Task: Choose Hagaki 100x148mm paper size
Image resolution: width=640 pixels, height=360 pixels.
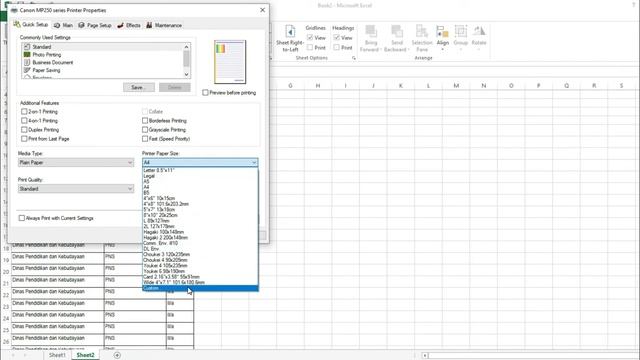Action: [x=200, y=232]
